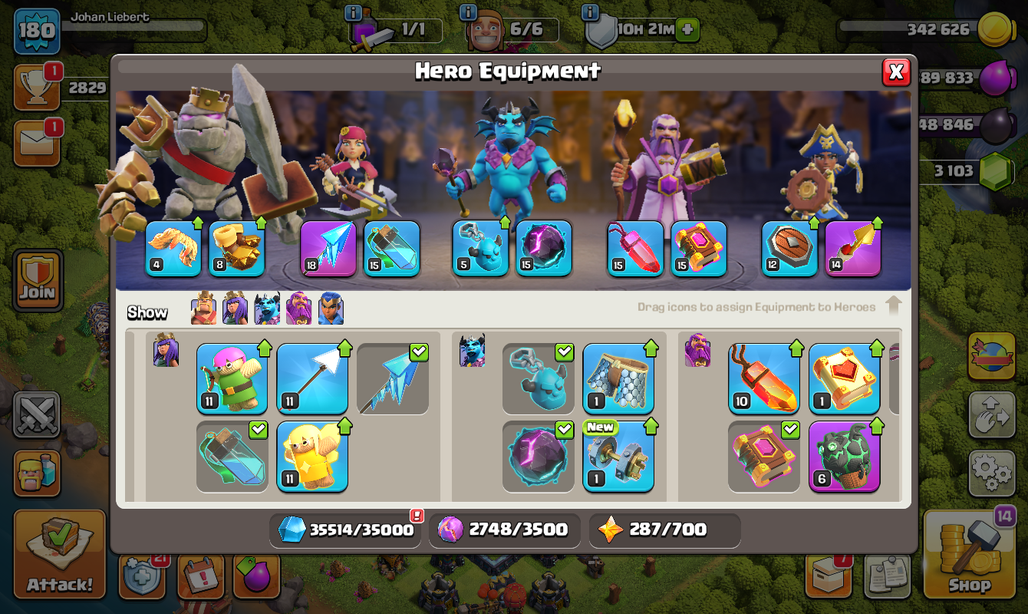The image size is (1028, 614).
Task: Toggle Minion Prince filter in Show row
Action: point(267,309)
